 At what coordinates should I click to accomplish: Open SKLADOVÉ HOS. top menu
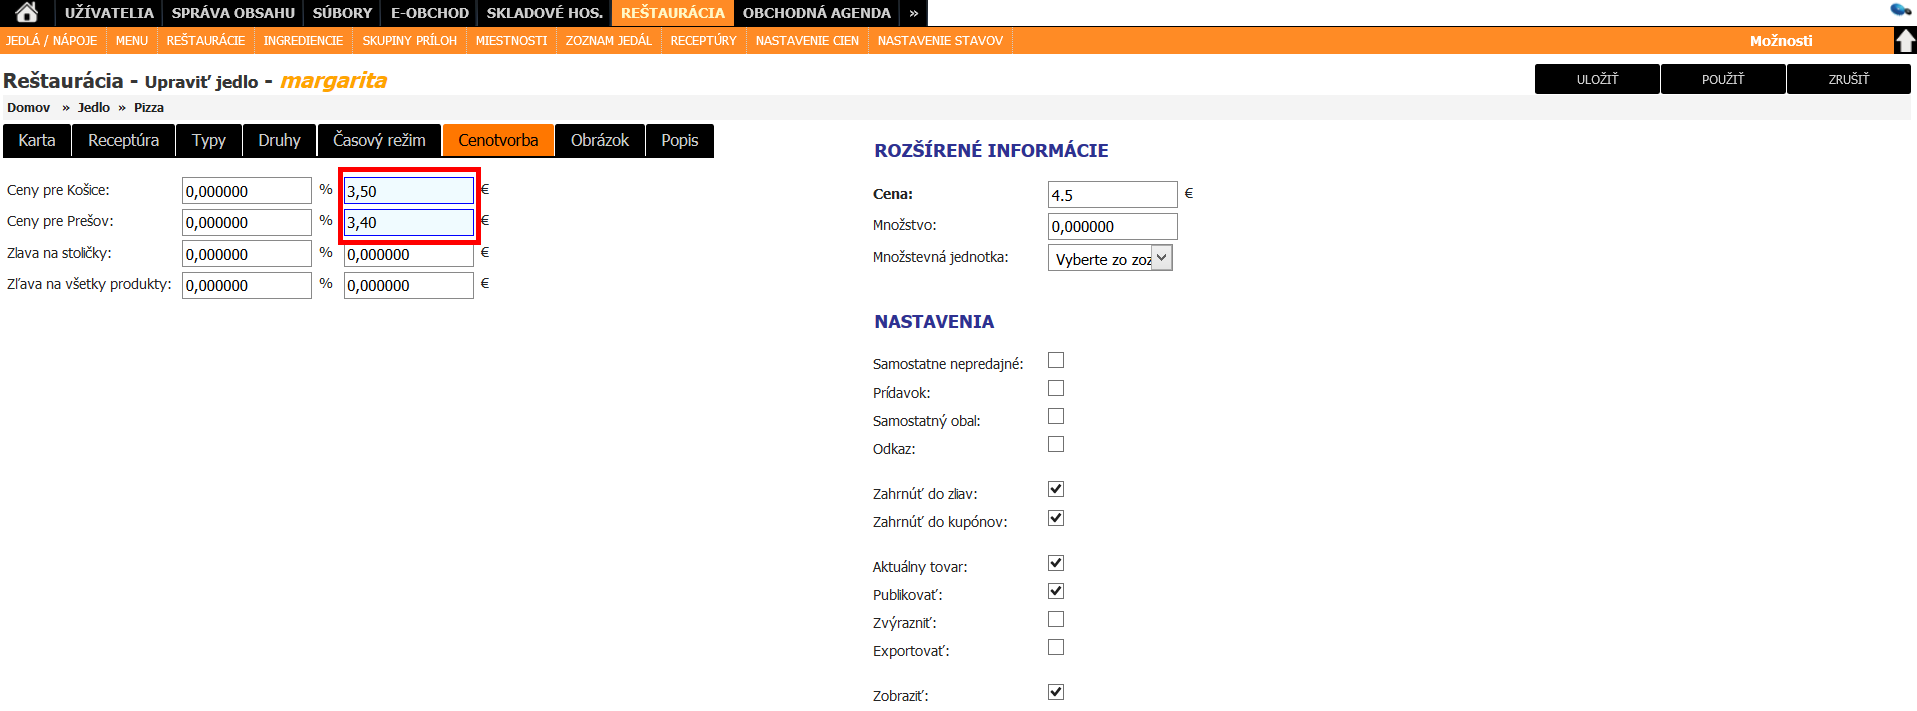pyautogui.click(x=544, y=13)
